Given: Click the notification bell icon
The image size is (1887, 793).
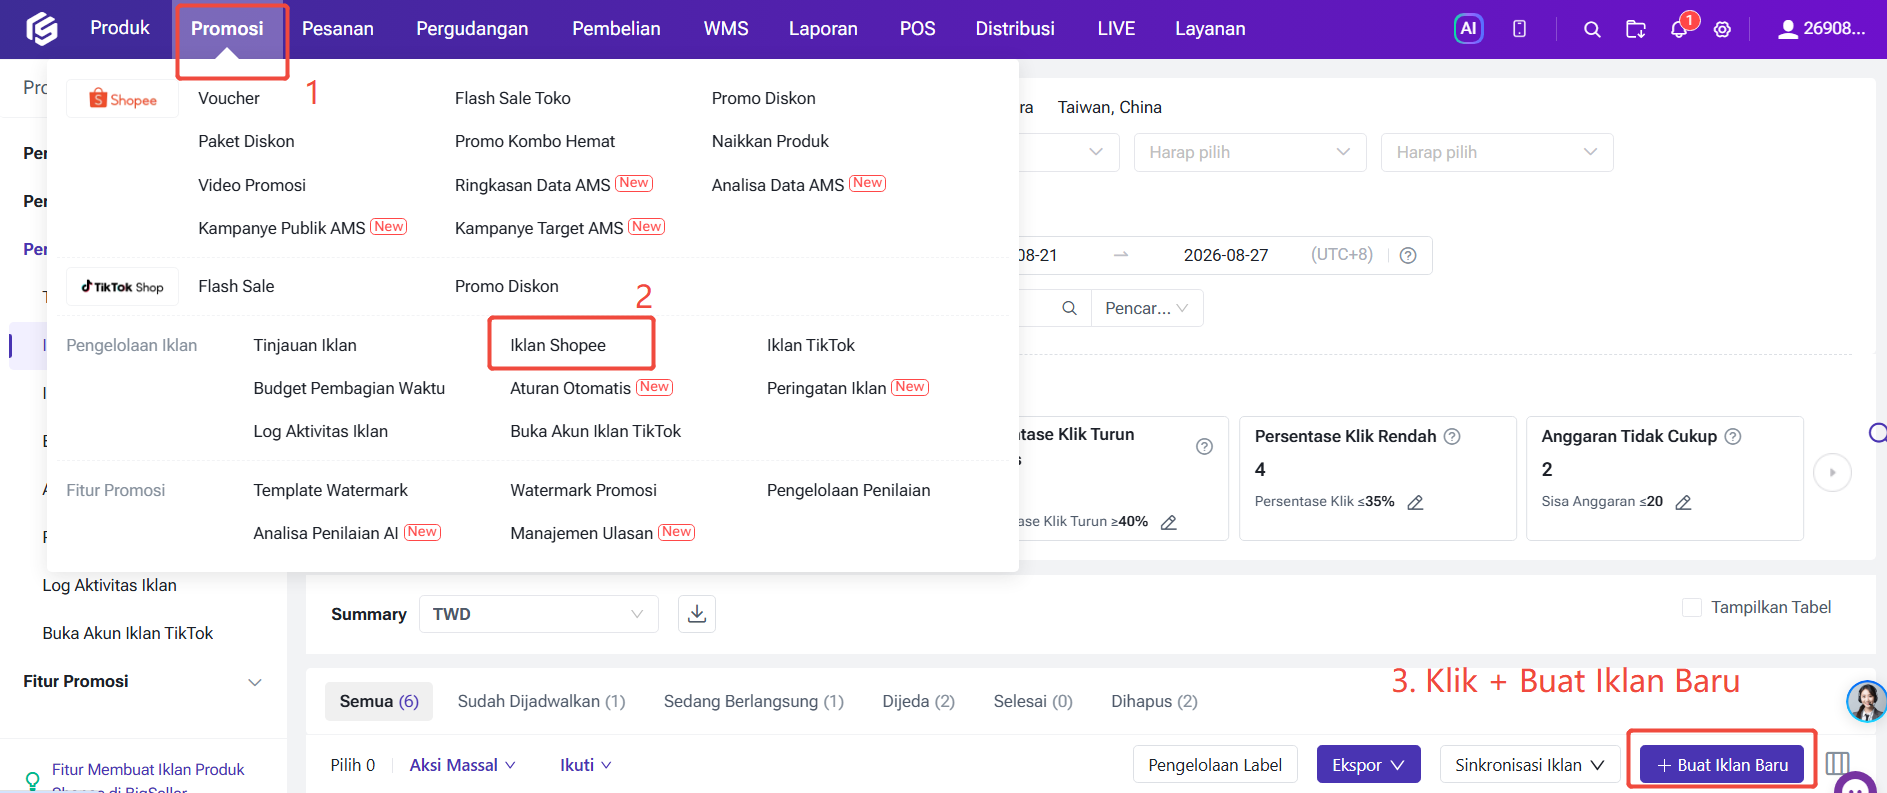Looking at the screenshot, I should [x=1679, y=30].
